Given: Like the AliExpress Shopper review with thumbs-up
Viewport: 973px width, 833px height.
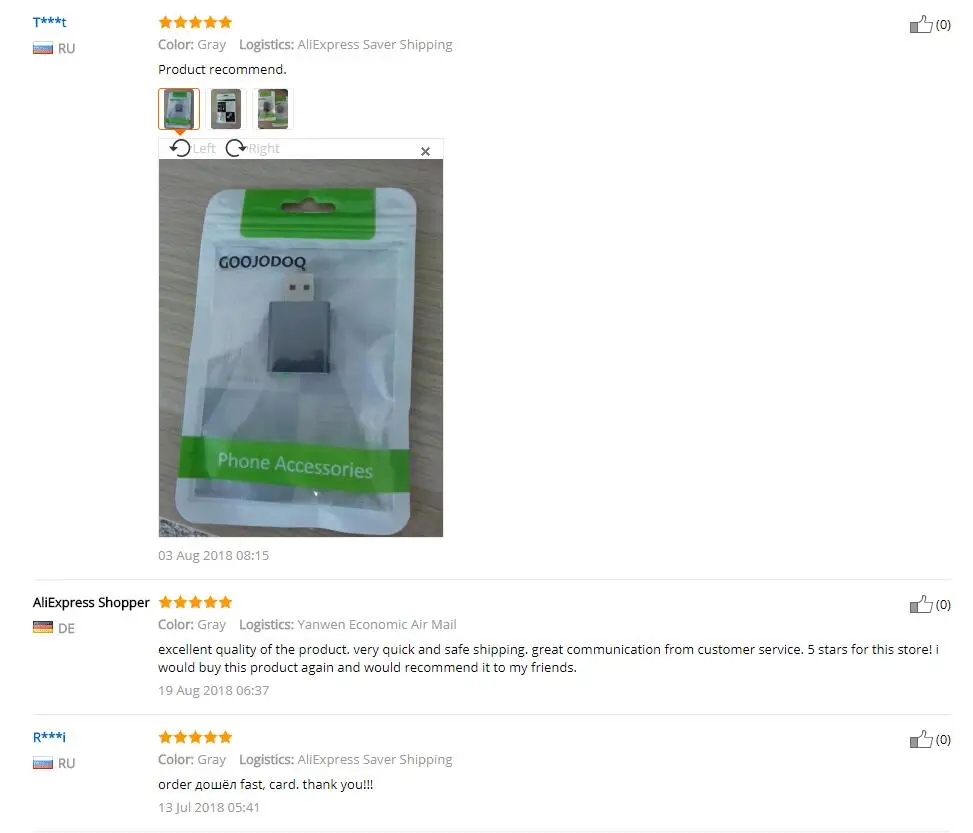Looking at the screenshot, I should point(921,605).
